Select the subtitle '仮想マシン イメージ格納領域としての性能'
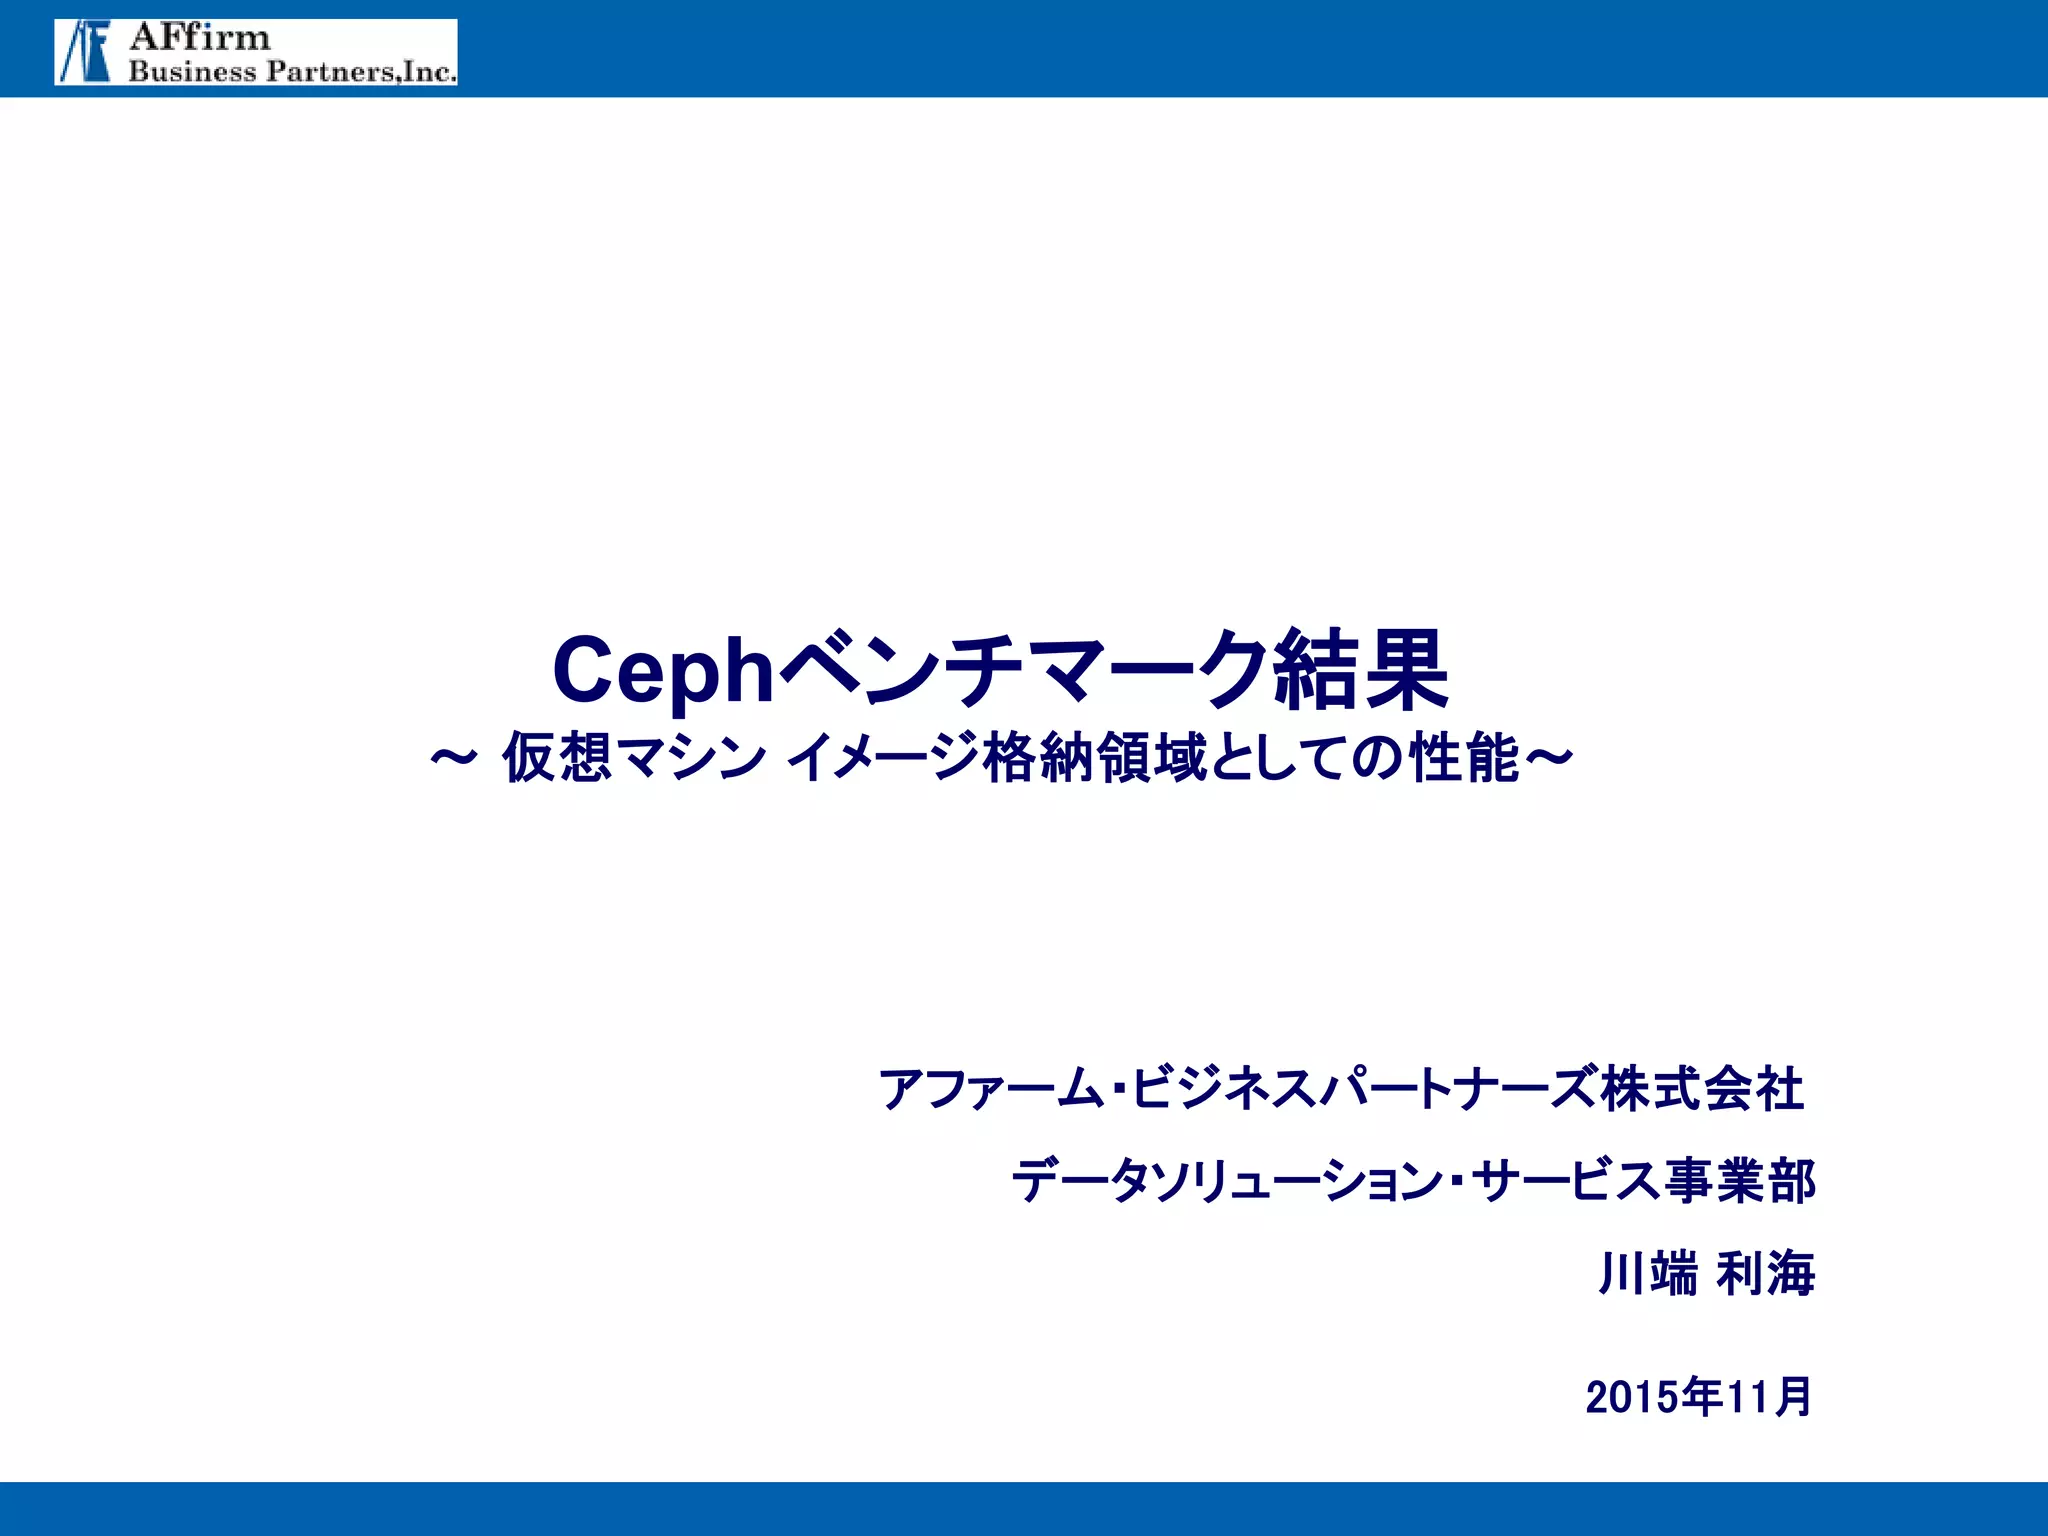Viewport: 2048px width, 1536px height. (x=1010, y=757)
